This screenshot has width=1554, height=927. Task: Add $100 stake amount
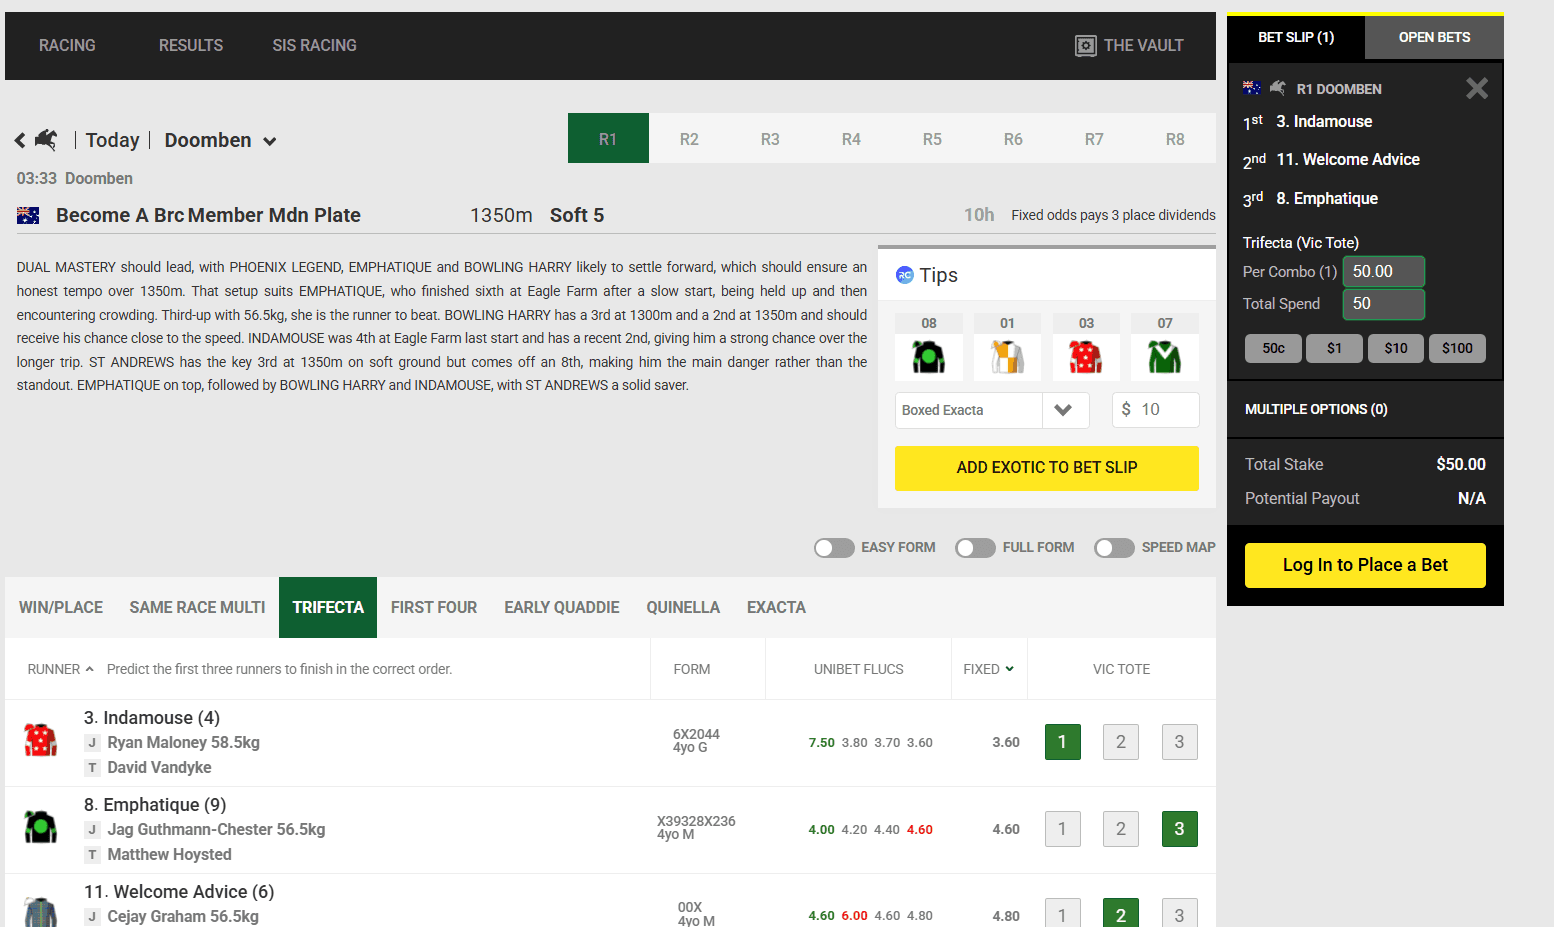pos(1457,348)
